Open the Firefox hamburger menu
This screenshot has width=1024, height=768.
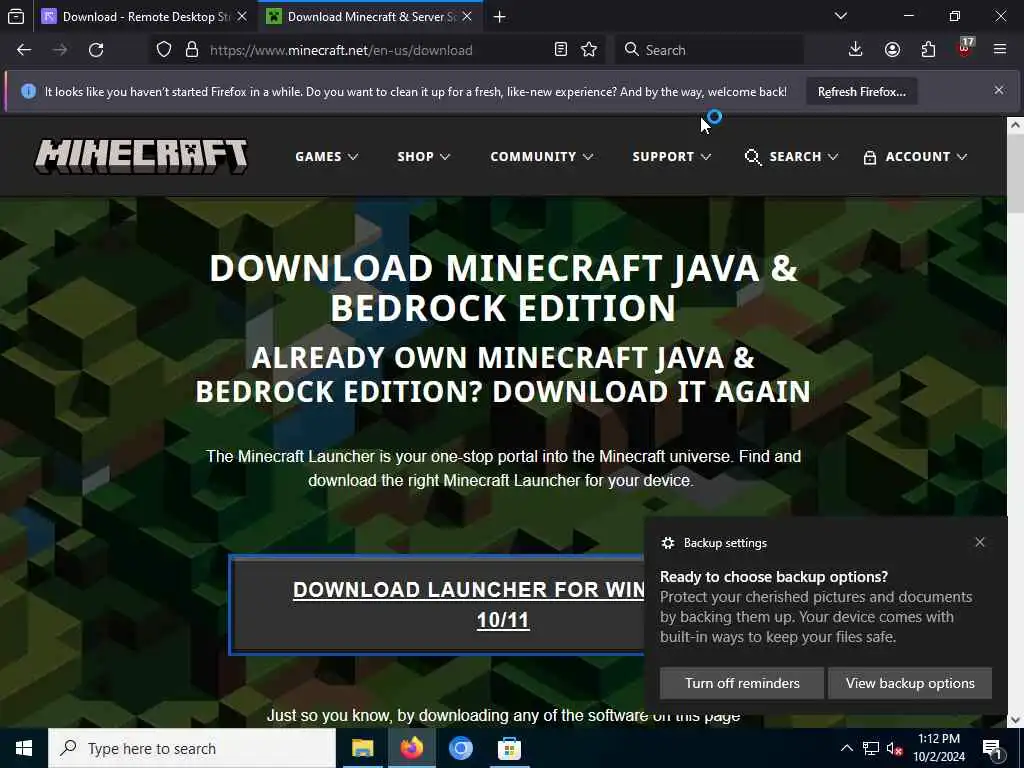(x=1000, y=50)
